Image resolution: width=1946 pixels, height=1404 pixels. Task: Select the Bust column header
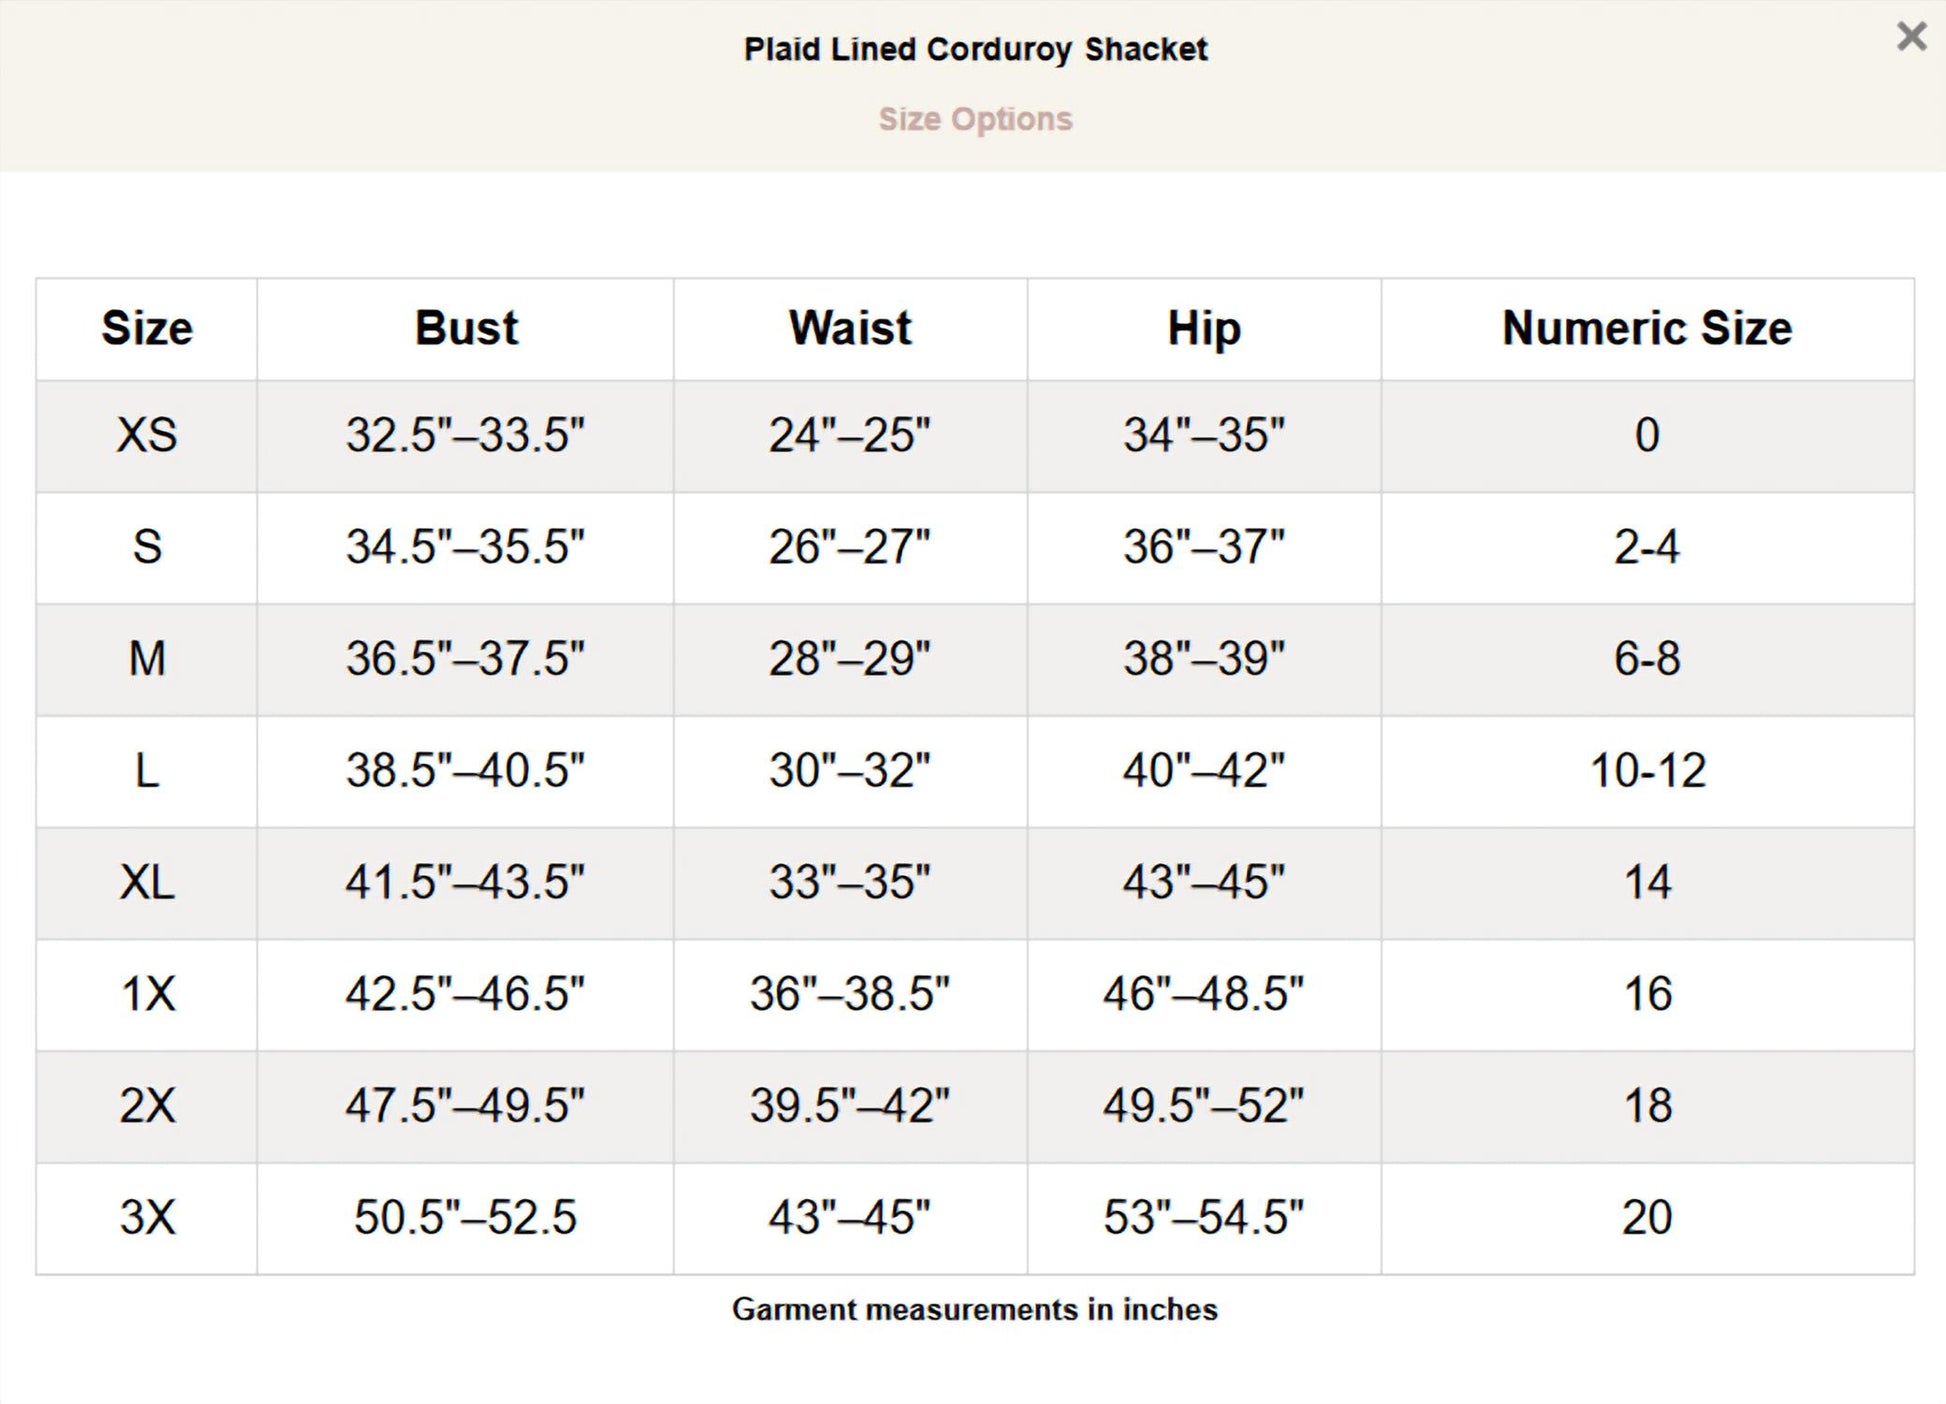pos(466,328)
